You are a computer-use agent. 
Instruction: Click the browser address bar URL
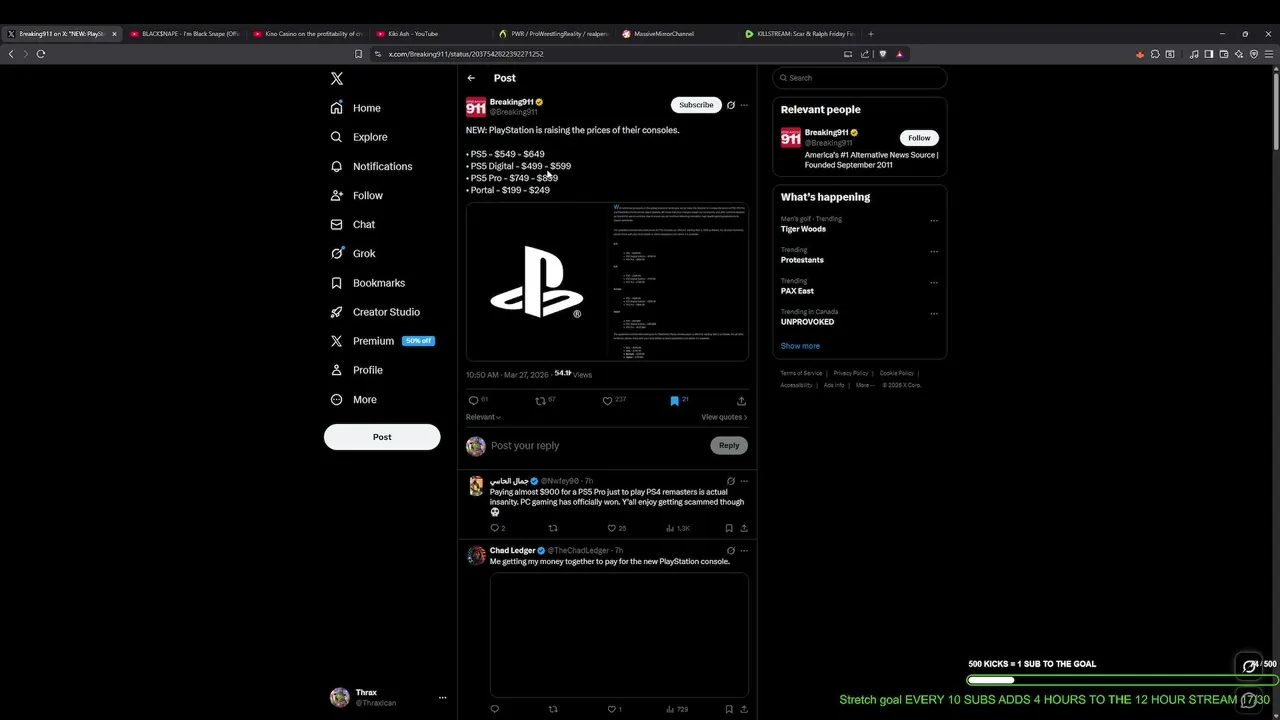(466, 54)
